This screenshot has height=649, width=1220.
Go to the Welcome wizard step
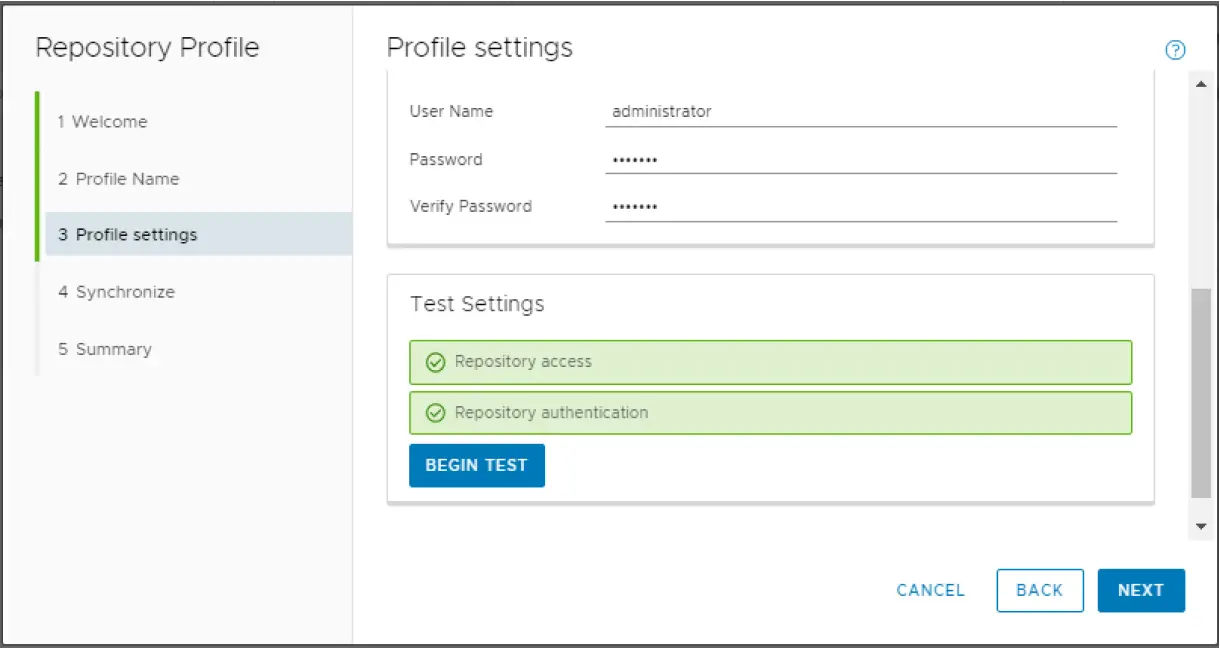click(x=102, y=122)
